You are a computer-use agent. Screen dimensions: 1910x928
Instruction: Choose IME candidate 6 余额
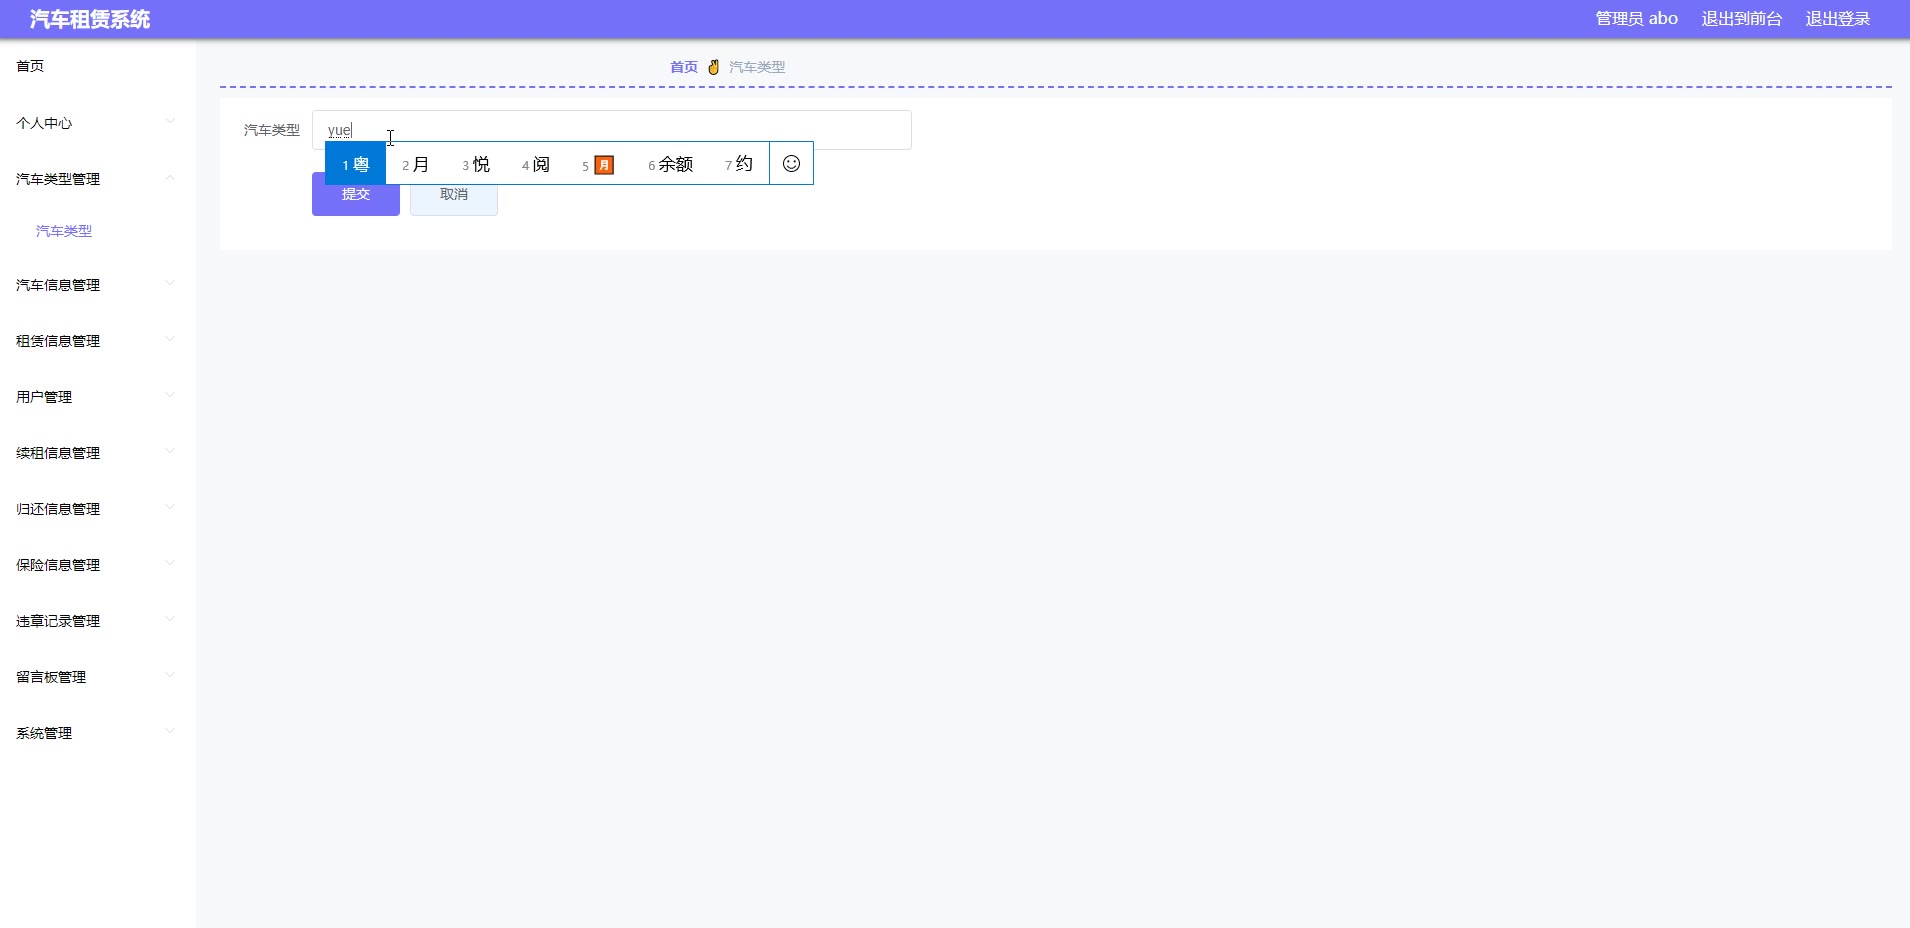[x=670, y=164]
